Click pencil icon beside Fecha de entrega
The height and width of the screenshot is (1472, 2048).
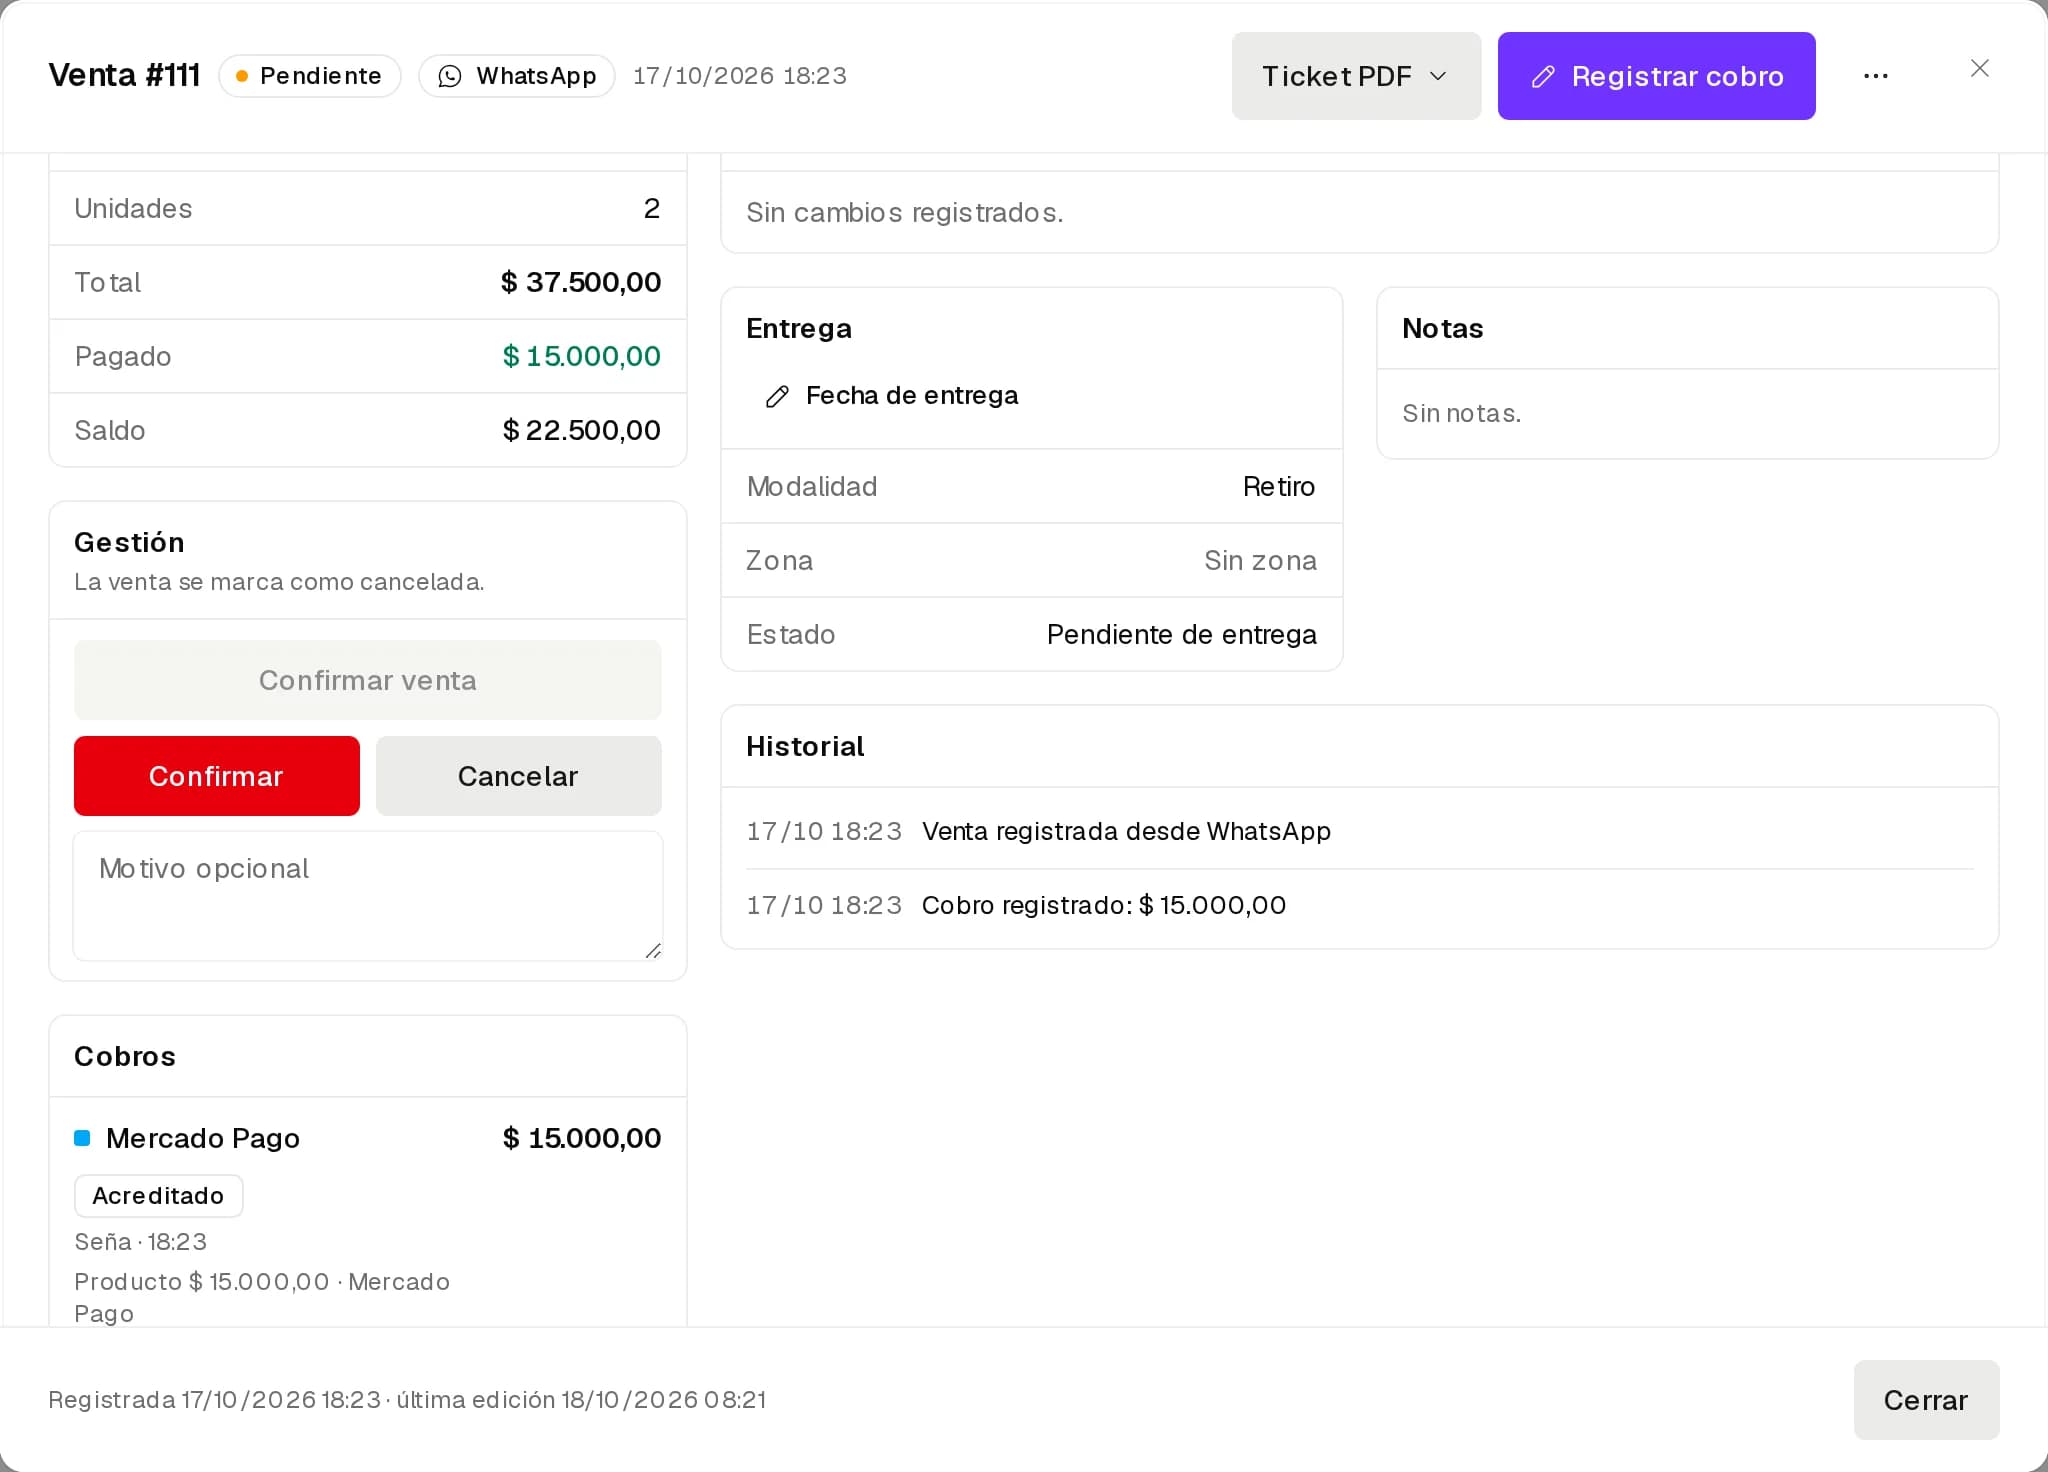click(x=777, y=396)
